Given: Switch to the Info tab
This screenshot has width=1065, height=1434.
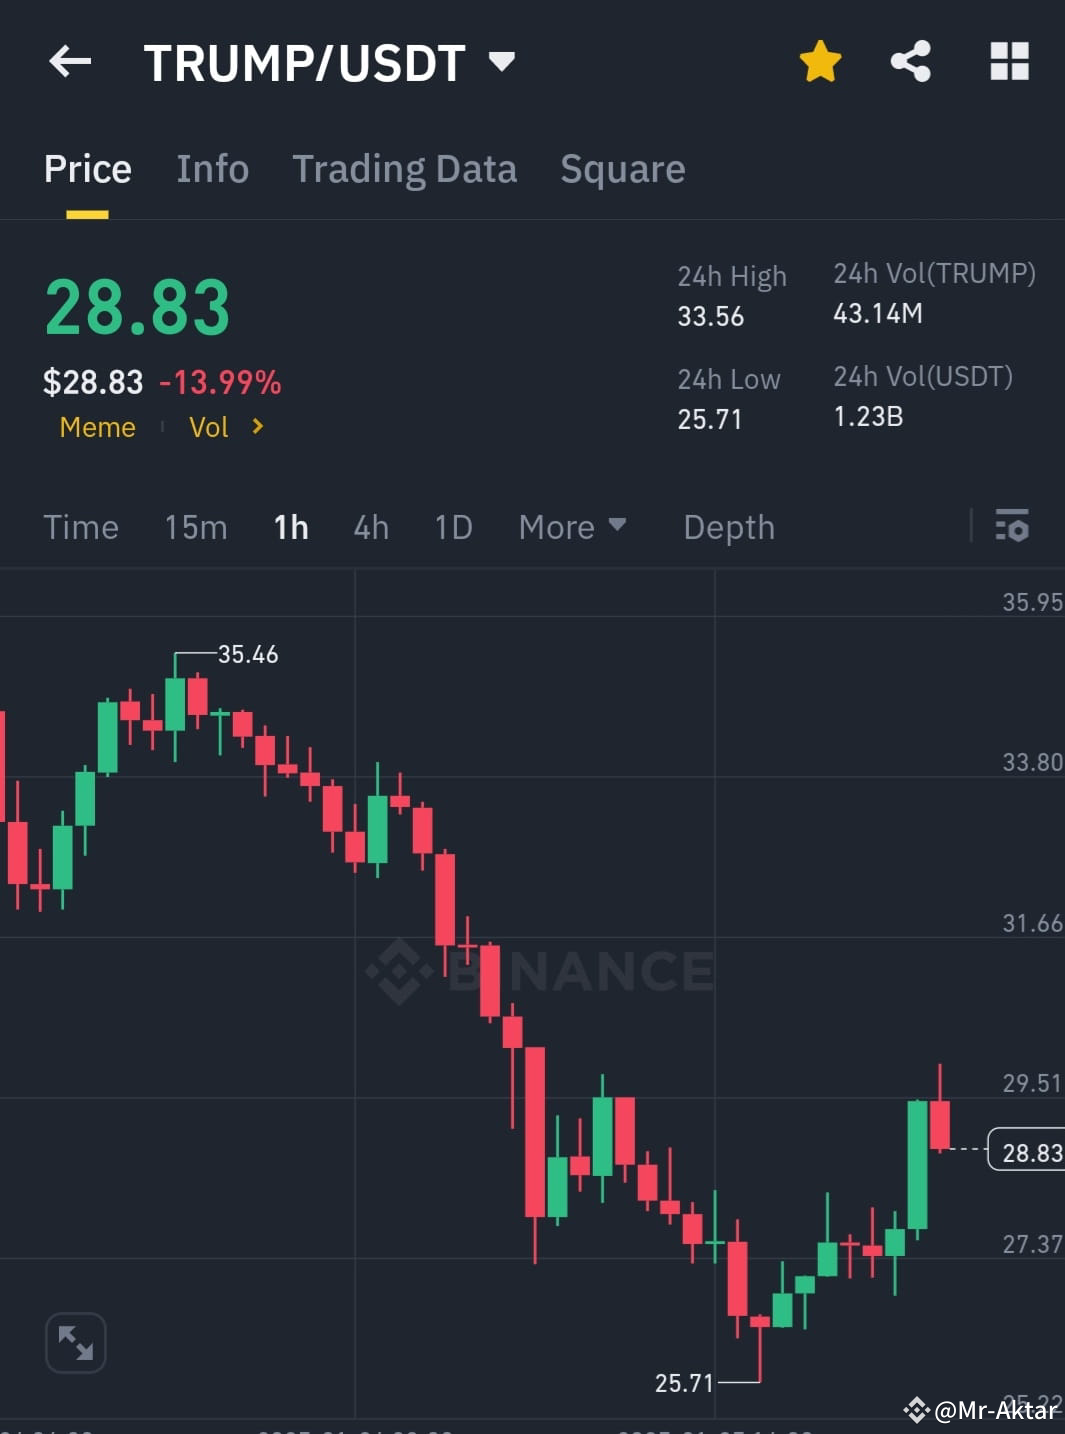Looking at the screenshot, I should point(212,169).
